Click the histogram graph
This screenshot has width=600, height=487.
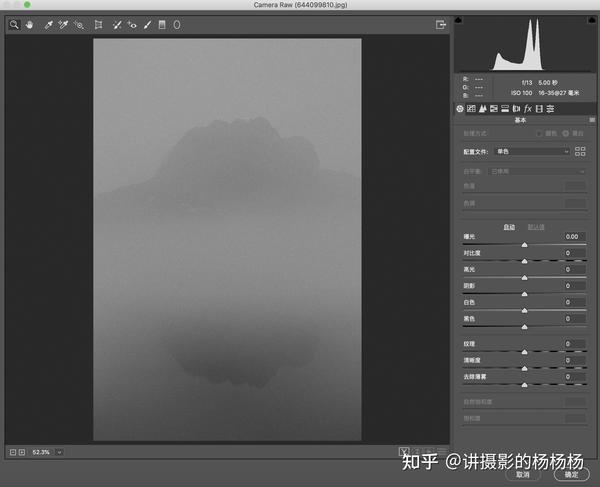pyautogui.click(x=525, y=44)
